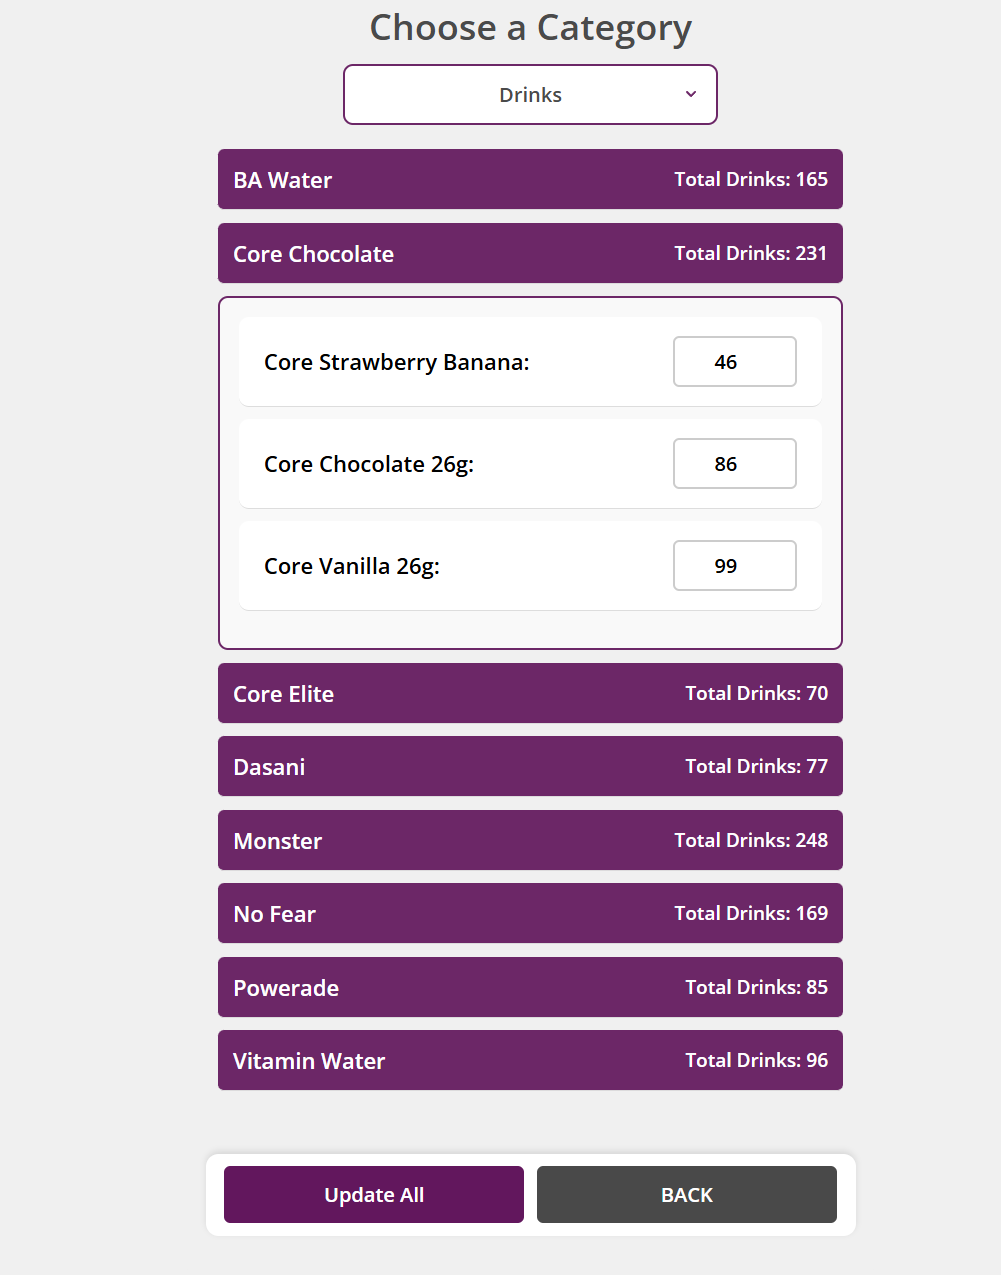This screenshot has width=1001, height=1275.
Task: Expand the Core Elite section
Action: coord(529,694)
